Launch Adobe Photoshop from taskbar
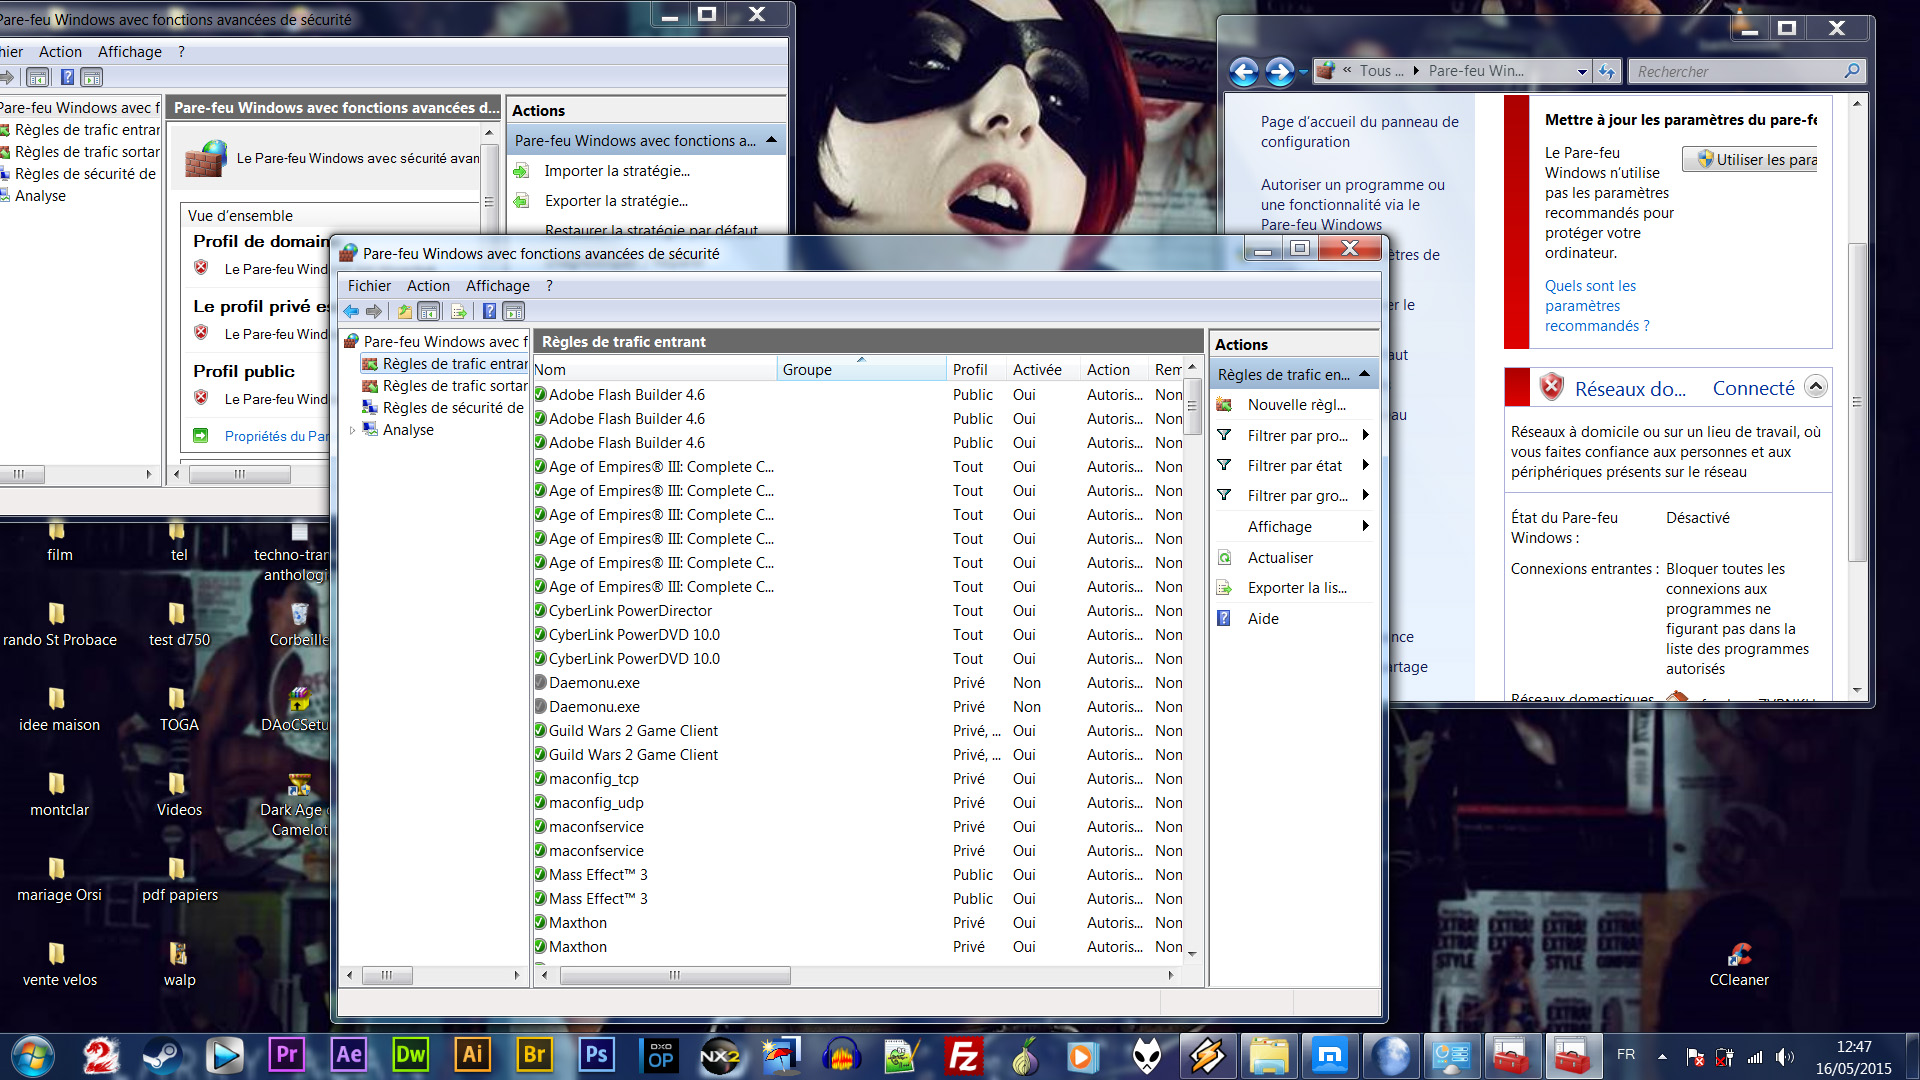 click(x=597, y=1055)
